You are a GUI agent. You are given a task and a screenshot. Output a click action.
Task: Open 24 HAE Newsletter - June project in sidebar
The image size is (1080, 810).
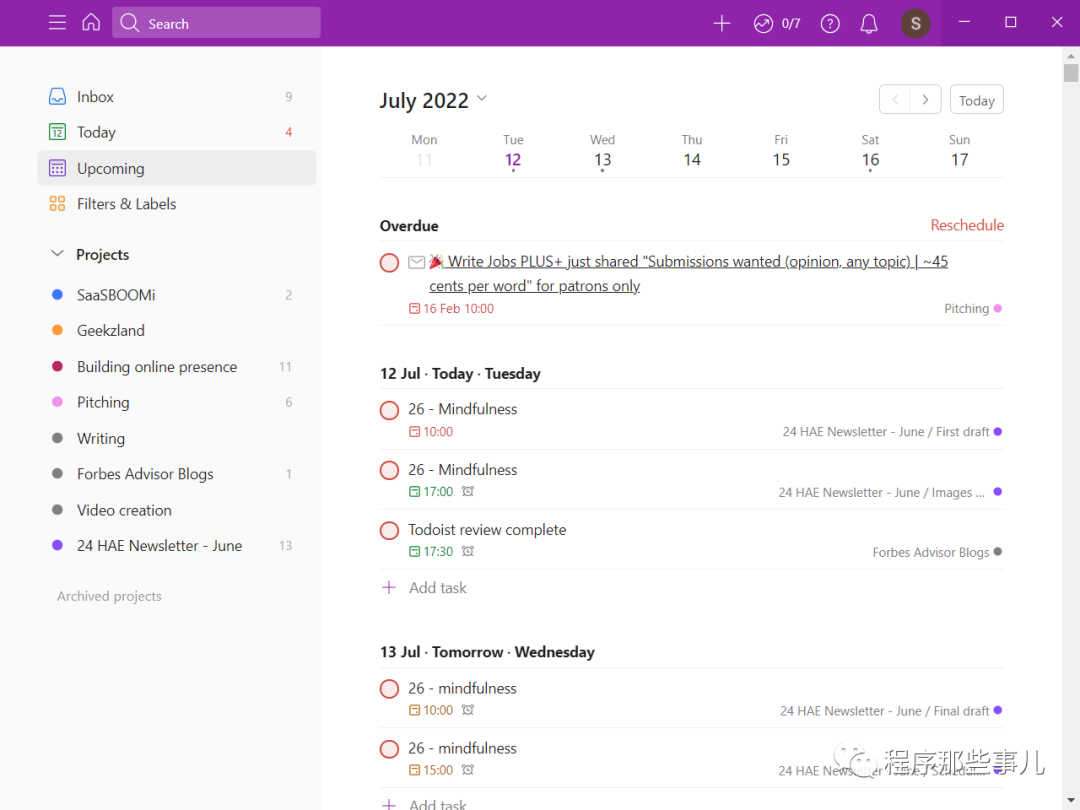pos(176,546)
